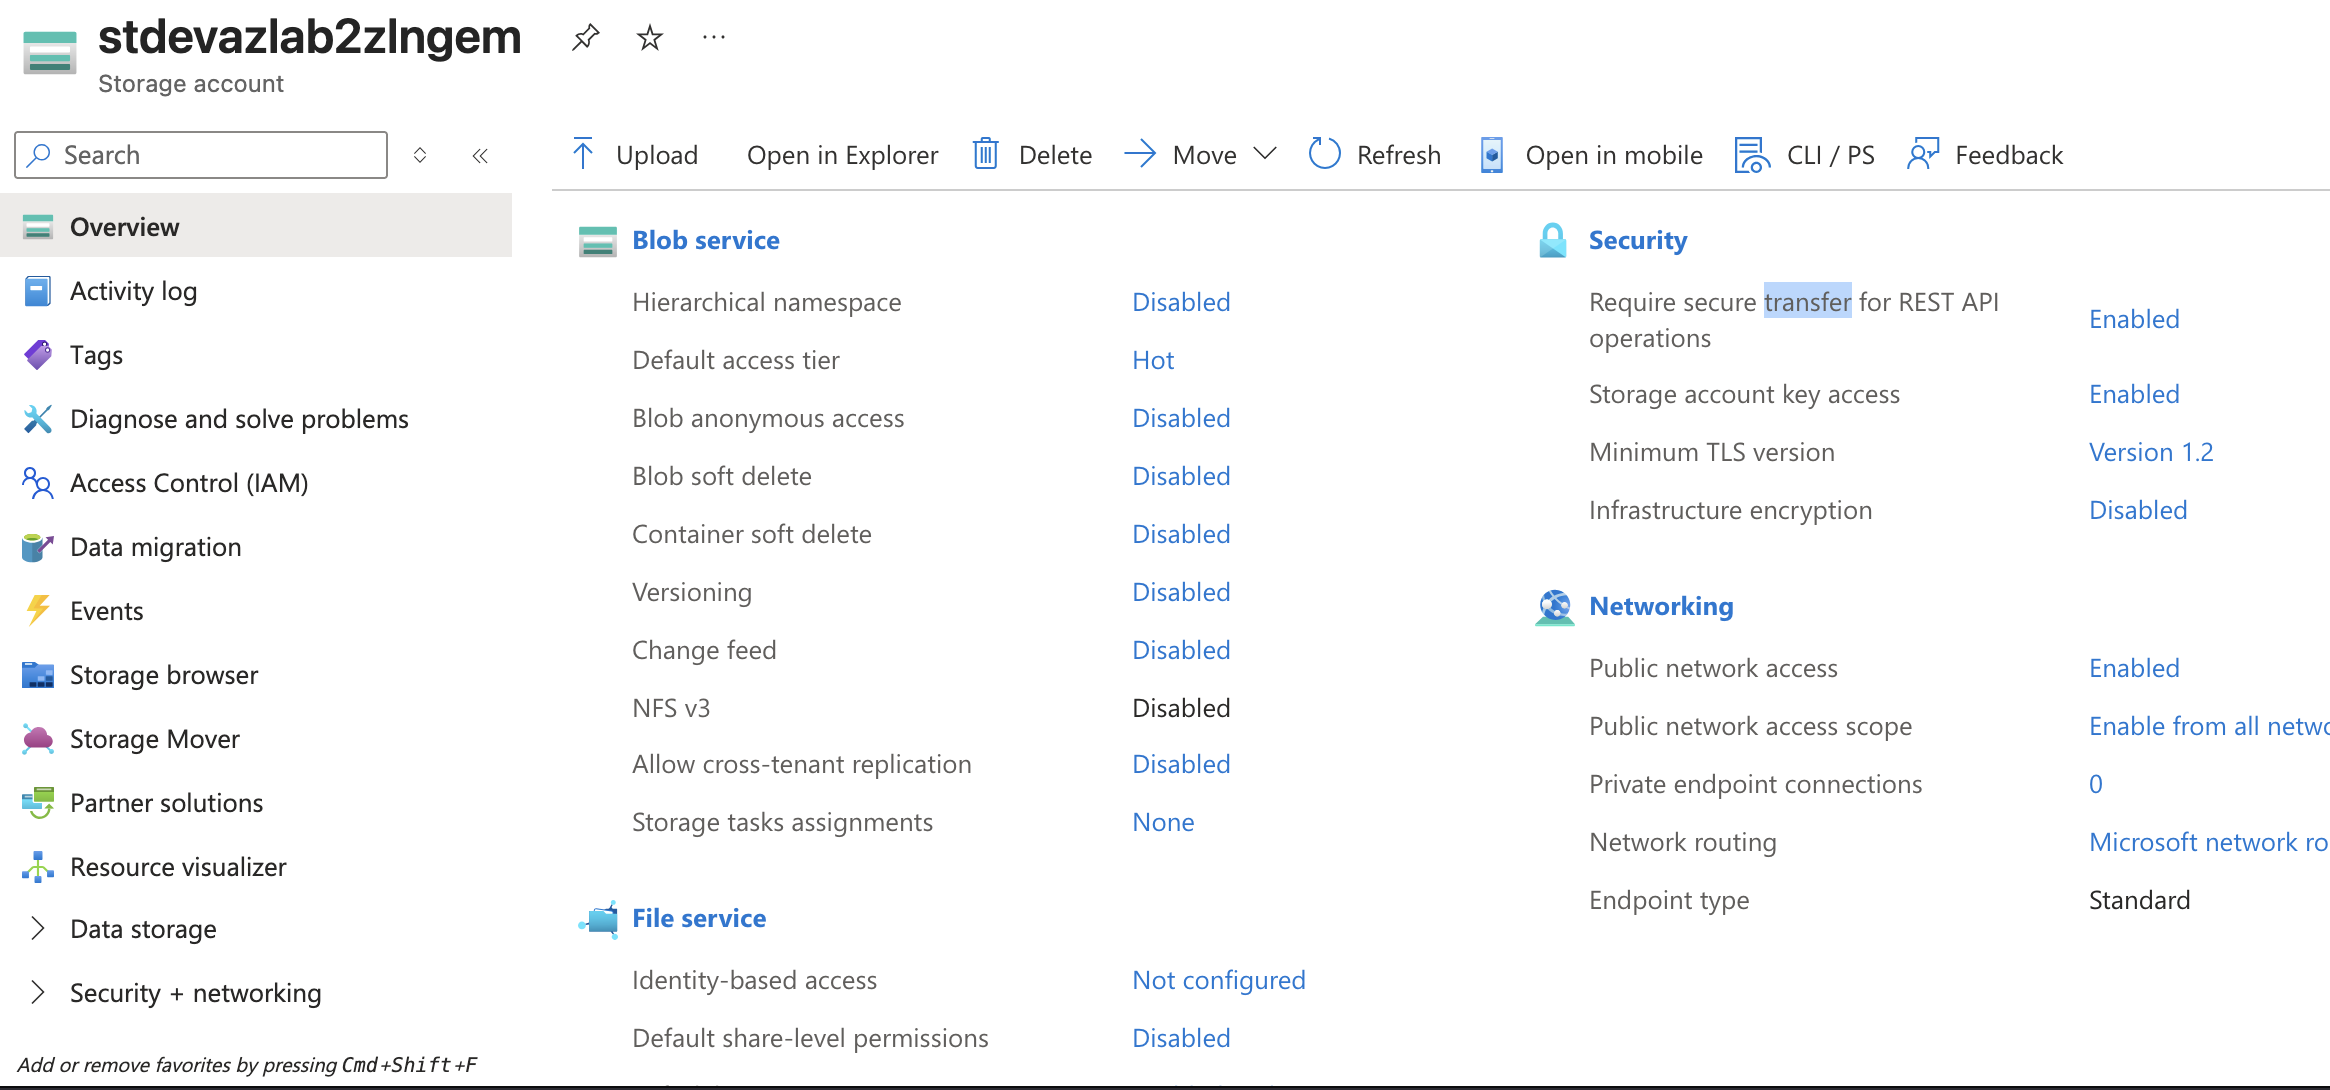2330x1090 pixels.
Task: Open the Move dropdown chevron
Action: tap(1265, 154)
